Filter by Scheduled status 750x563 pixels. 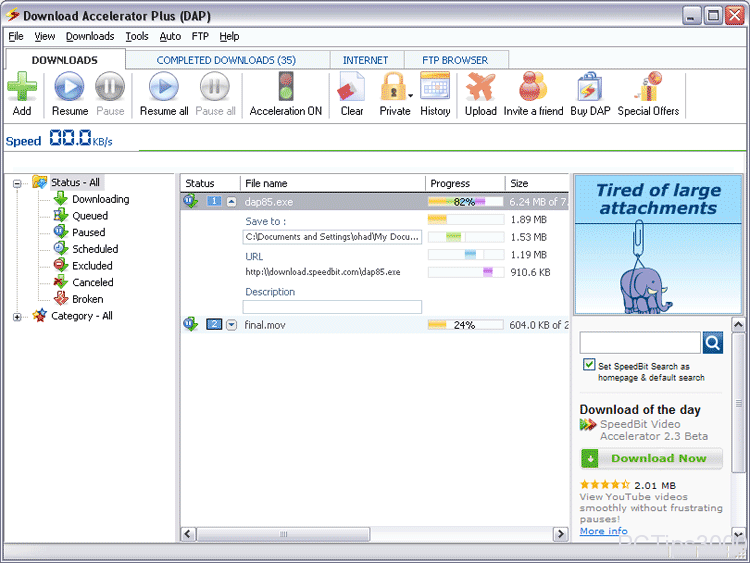(95, 249)
